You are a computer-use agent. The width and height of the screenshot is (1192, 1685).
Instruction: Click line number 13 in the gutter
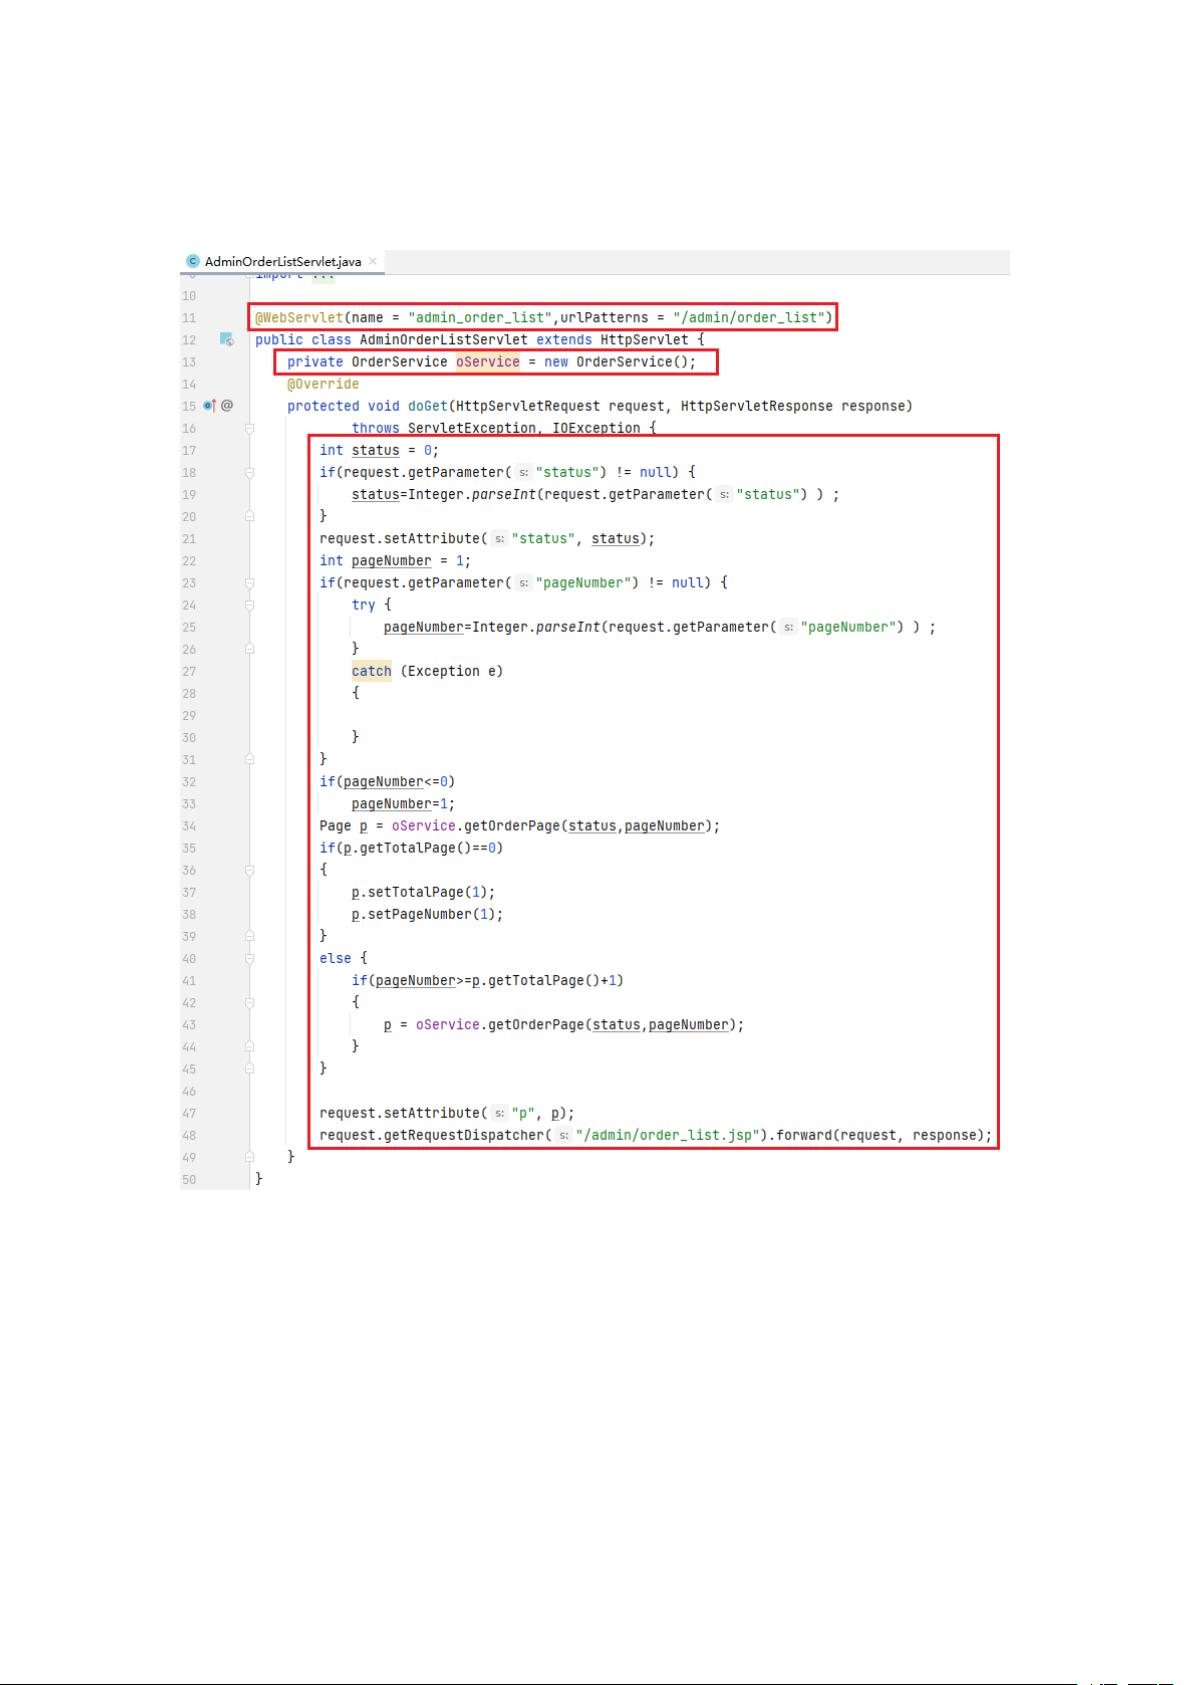(x=189, y=362)
